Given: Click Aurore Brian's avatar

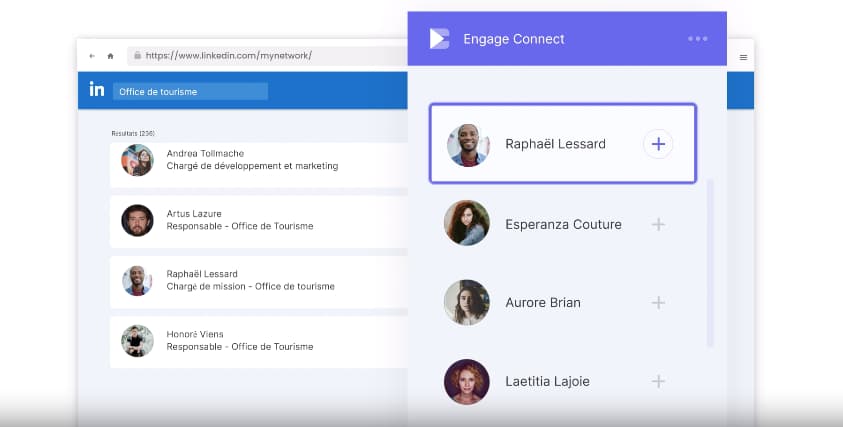Looking at the screenshot, I should click(467, 302).
